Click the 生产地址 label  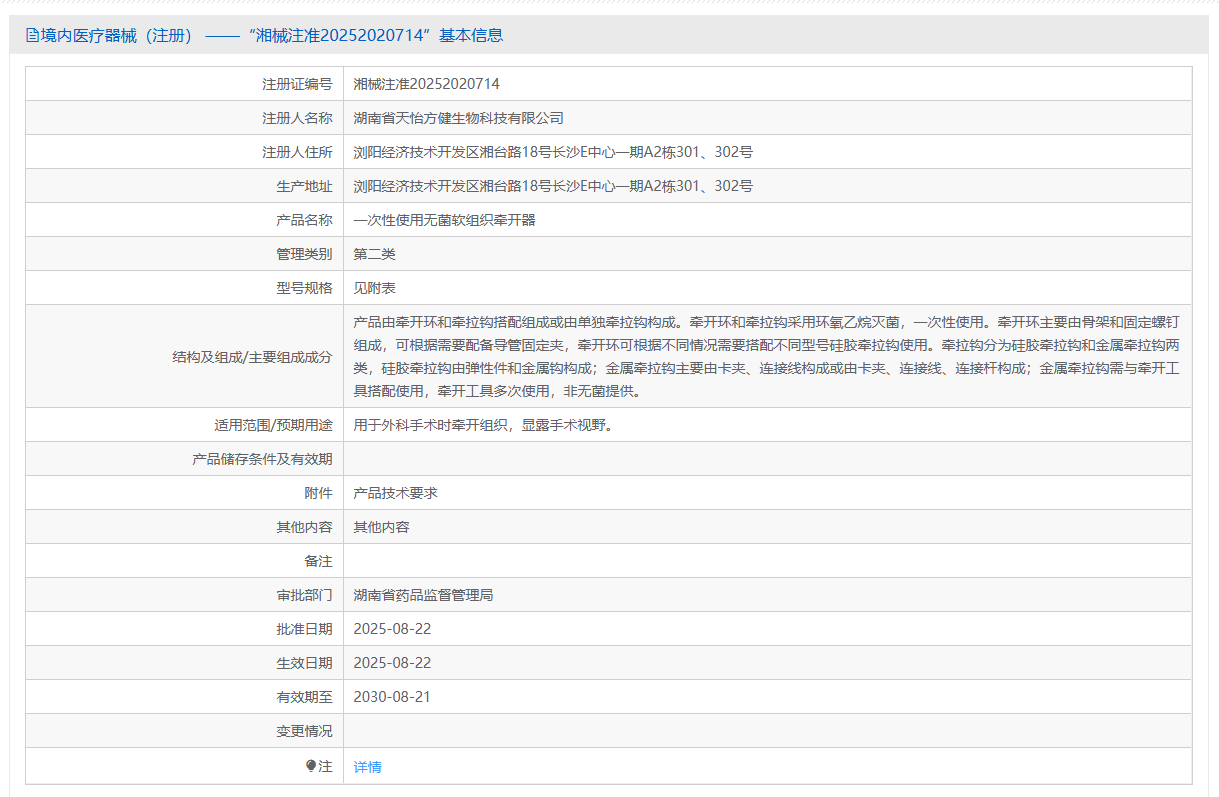point(304,186)
